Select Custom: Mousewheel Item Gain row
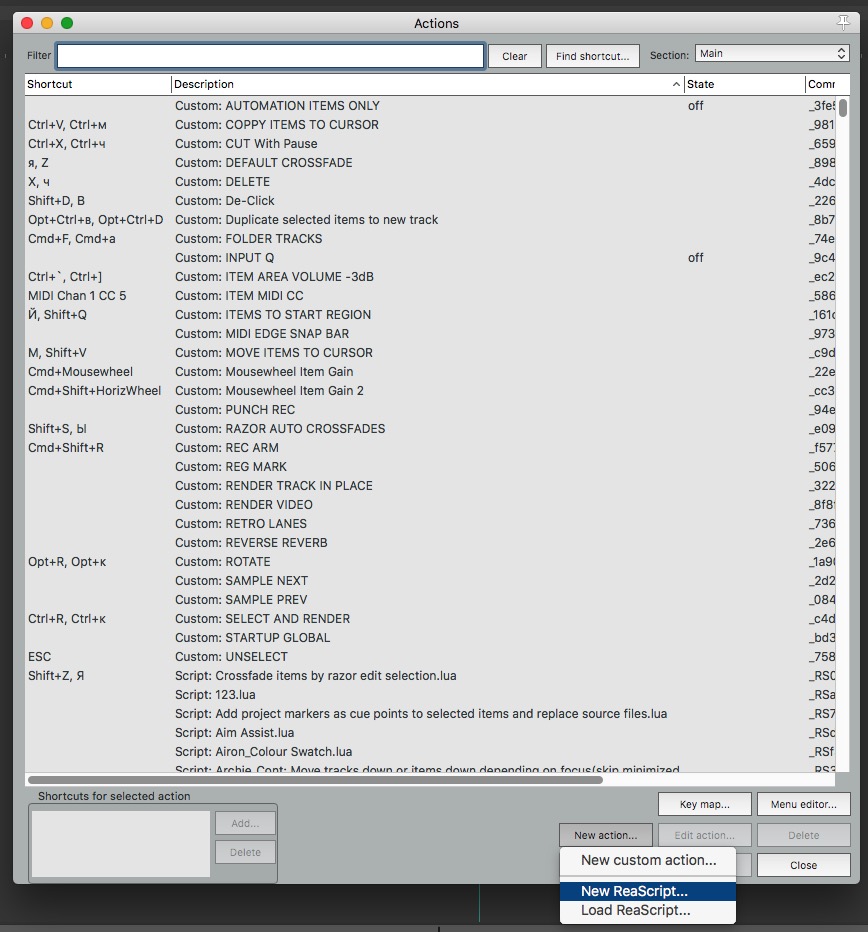Viewport: 868px width, 932px height. tap(430, 372)
